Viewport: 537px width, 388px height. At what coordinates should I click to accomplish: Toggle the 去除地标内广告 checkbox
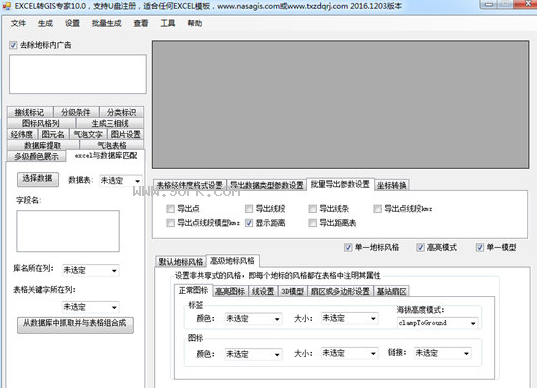pos(13,45)
